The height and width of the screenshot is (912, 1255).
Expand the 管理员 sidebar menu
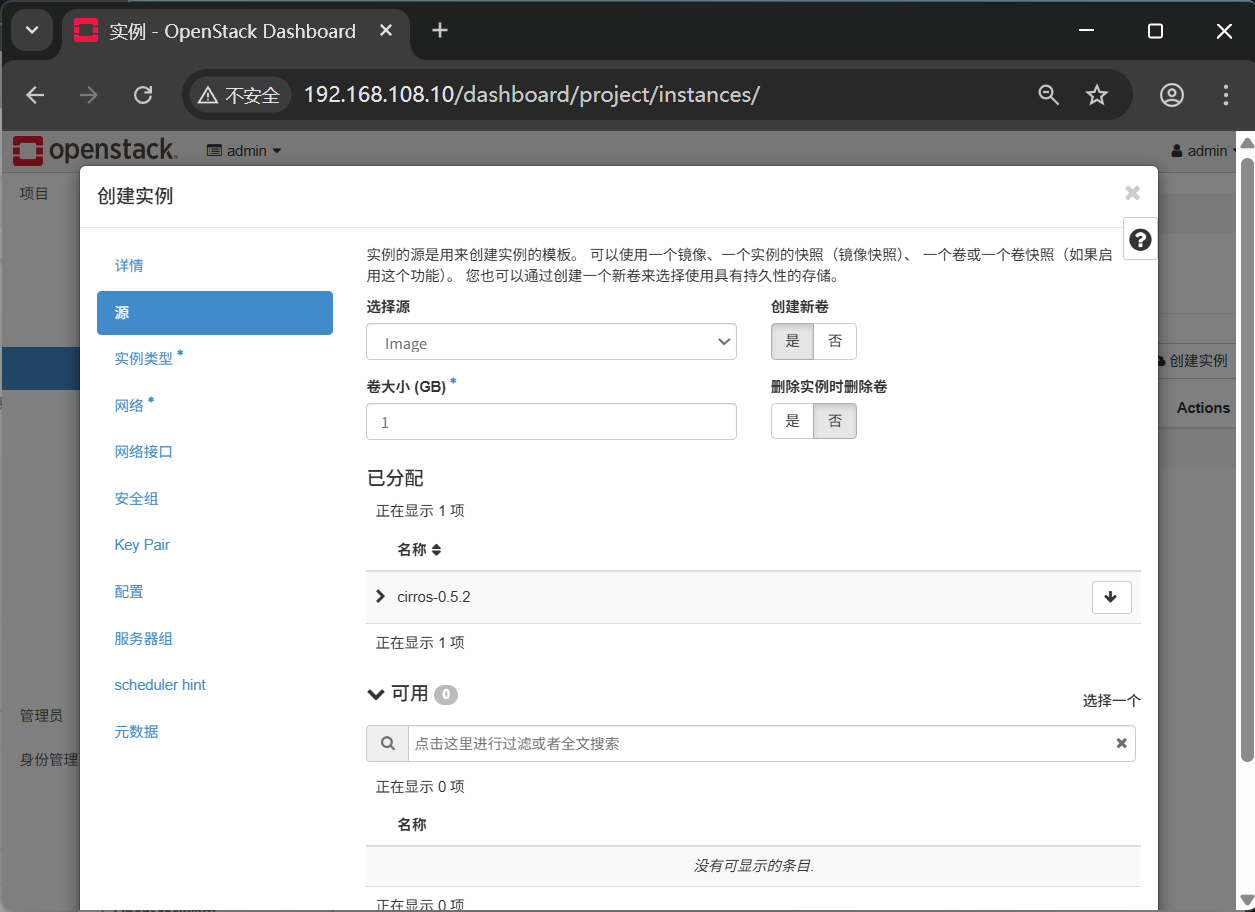(x=41, y=716)
